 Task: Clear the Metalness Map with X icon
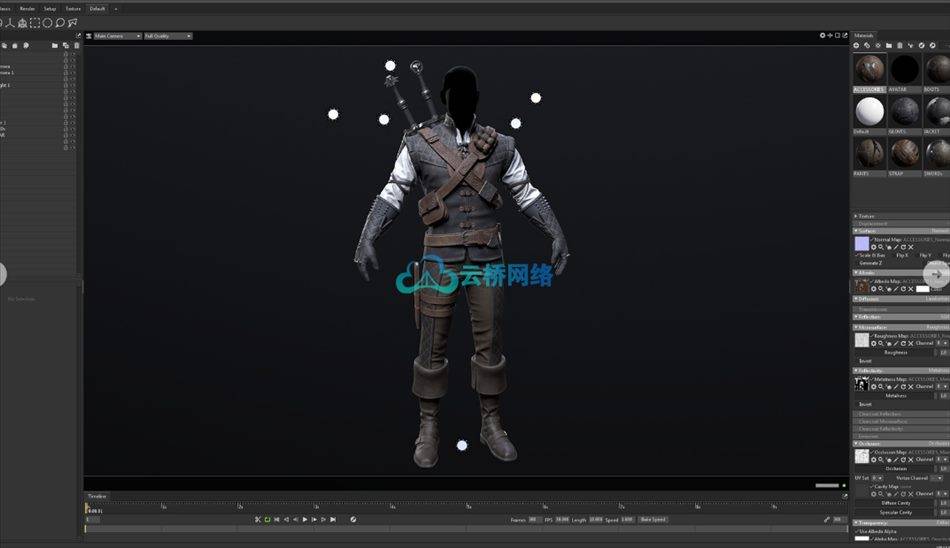[911, 387]
